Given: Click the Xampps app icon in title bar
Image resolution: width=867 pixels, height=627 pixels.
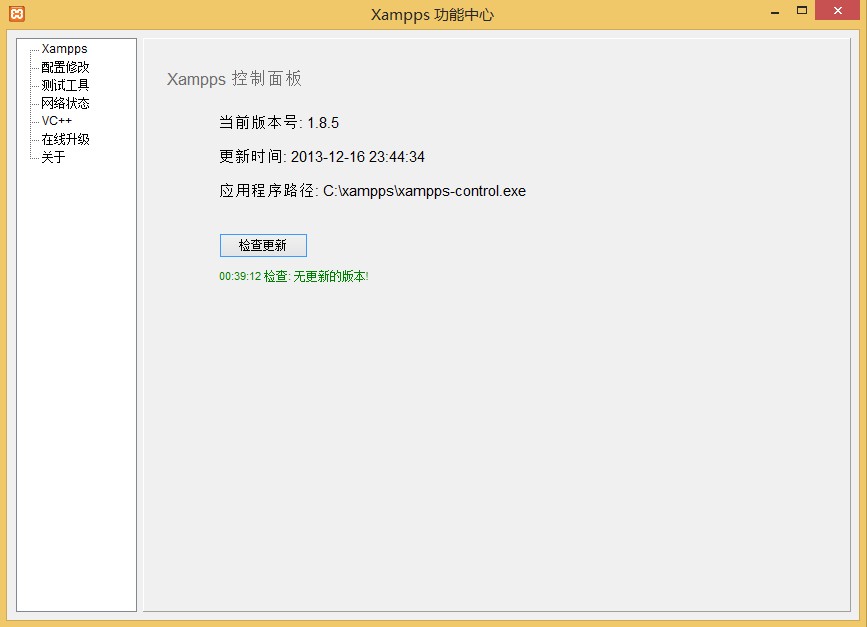Looking at the screenshot, I should click(x=17, y=13).
